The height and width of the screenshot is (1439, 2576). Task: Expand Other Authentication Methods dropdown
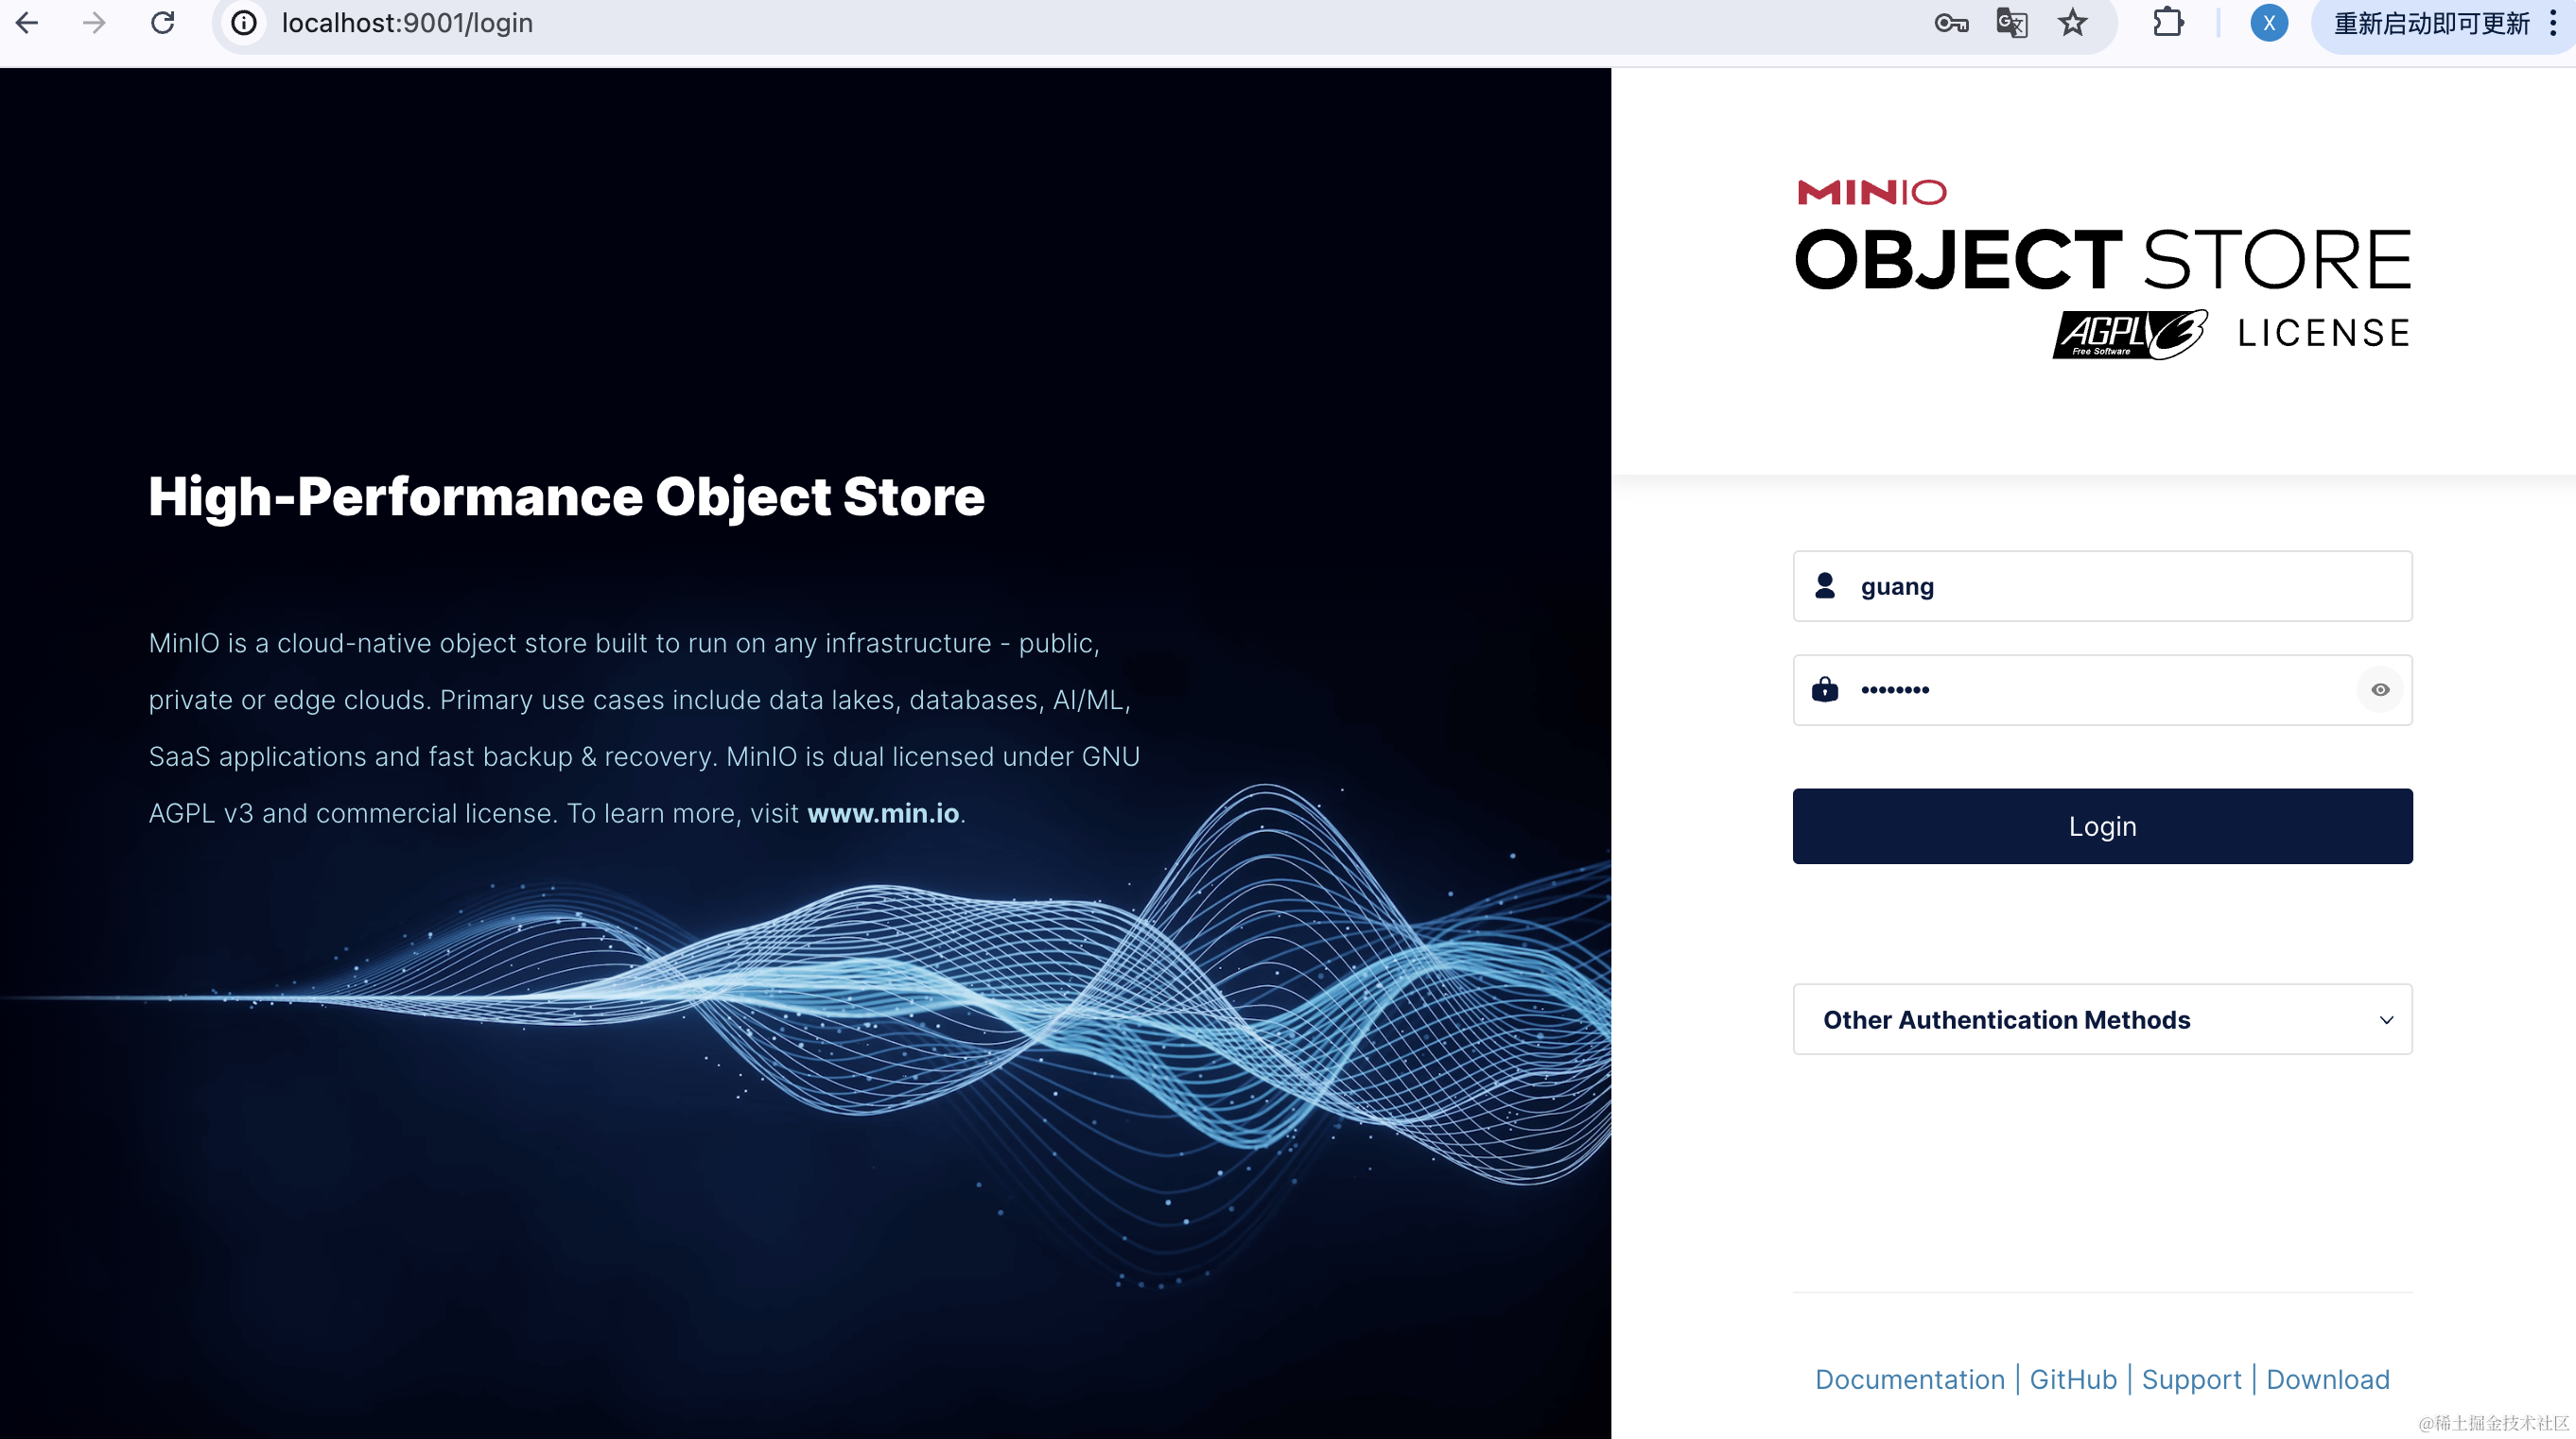pyautogui.click(x=2006, y=1019)
